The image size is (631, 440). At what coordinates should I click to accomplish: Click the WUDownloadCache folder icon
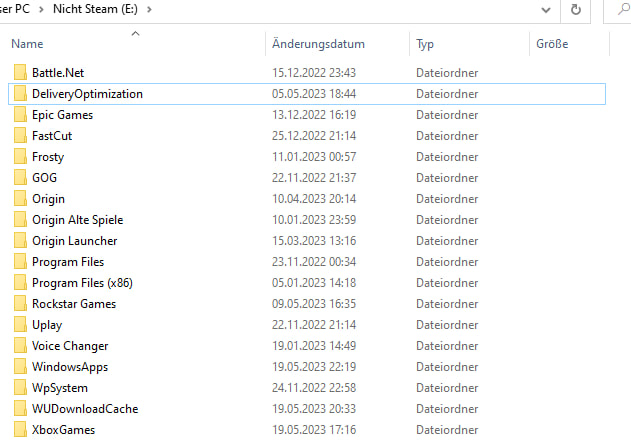(x=20, y=409)
